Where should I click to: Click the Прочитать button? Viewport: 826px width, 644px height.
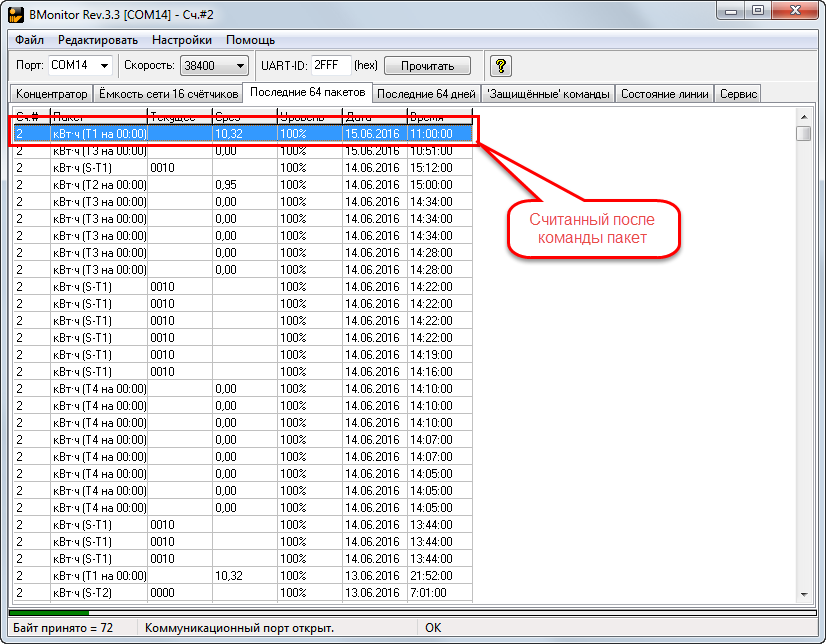pyautogui.click(x=427, y=66)
